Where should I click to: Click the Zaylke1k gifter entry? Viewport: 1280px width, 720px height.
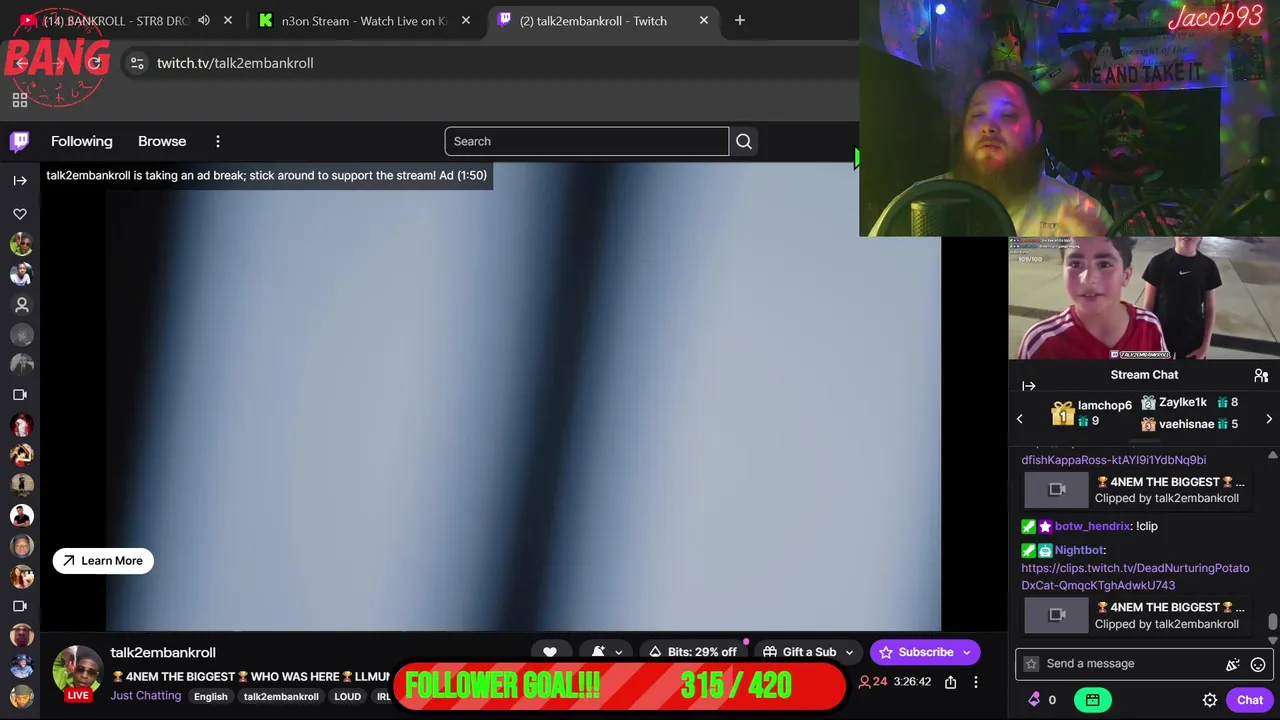tap(1190, 403)
